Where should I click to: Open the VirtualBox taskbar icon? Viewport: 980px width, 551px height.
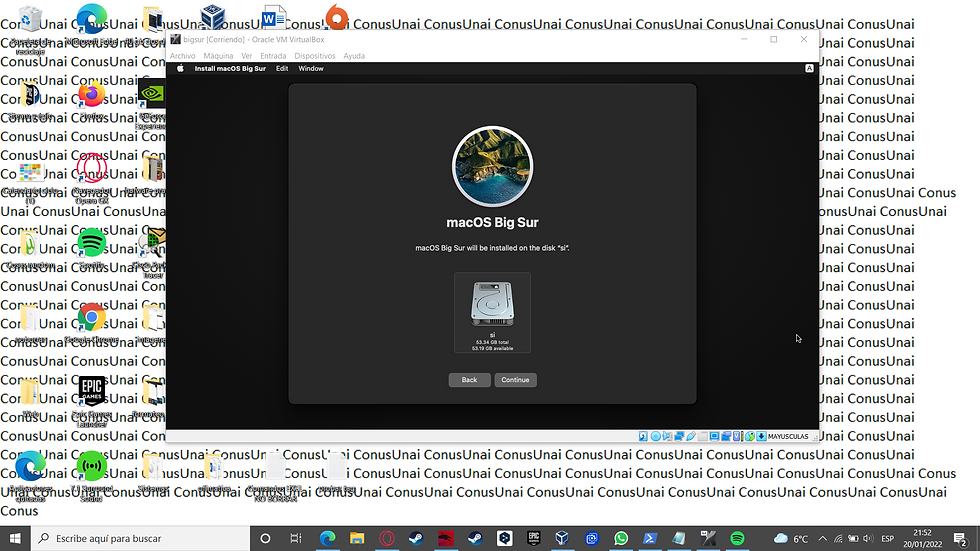tap(562, 538)
